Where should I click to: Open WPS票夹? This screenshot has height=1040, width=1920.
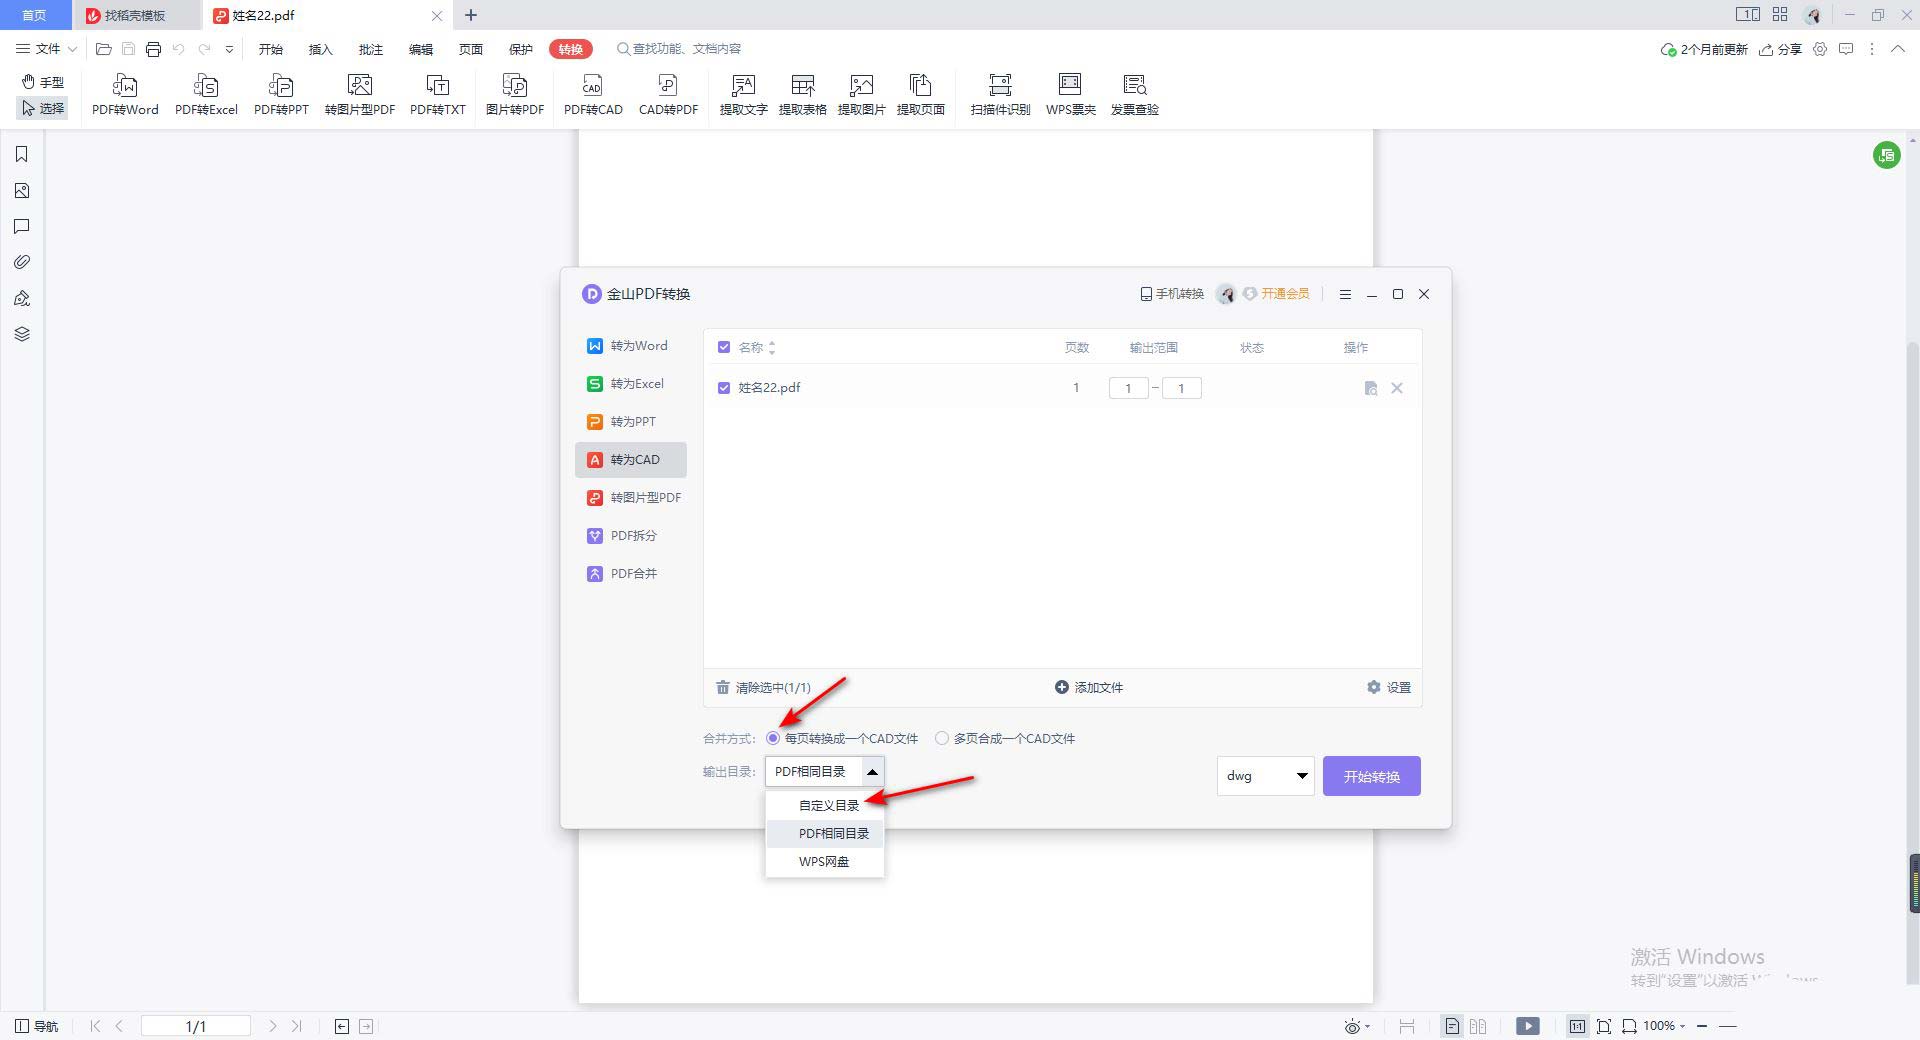1070,95
